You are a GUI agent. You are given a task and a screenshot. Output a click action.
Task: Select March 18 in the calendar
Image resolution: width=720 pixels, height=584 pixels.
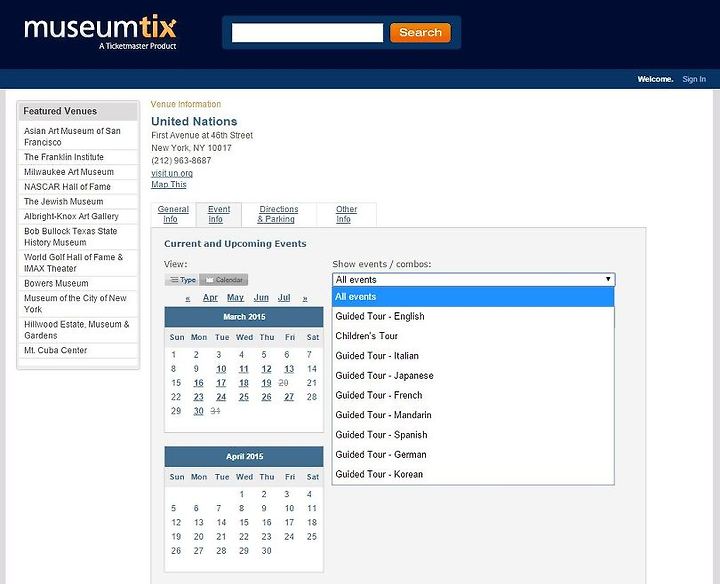[244, 383]
